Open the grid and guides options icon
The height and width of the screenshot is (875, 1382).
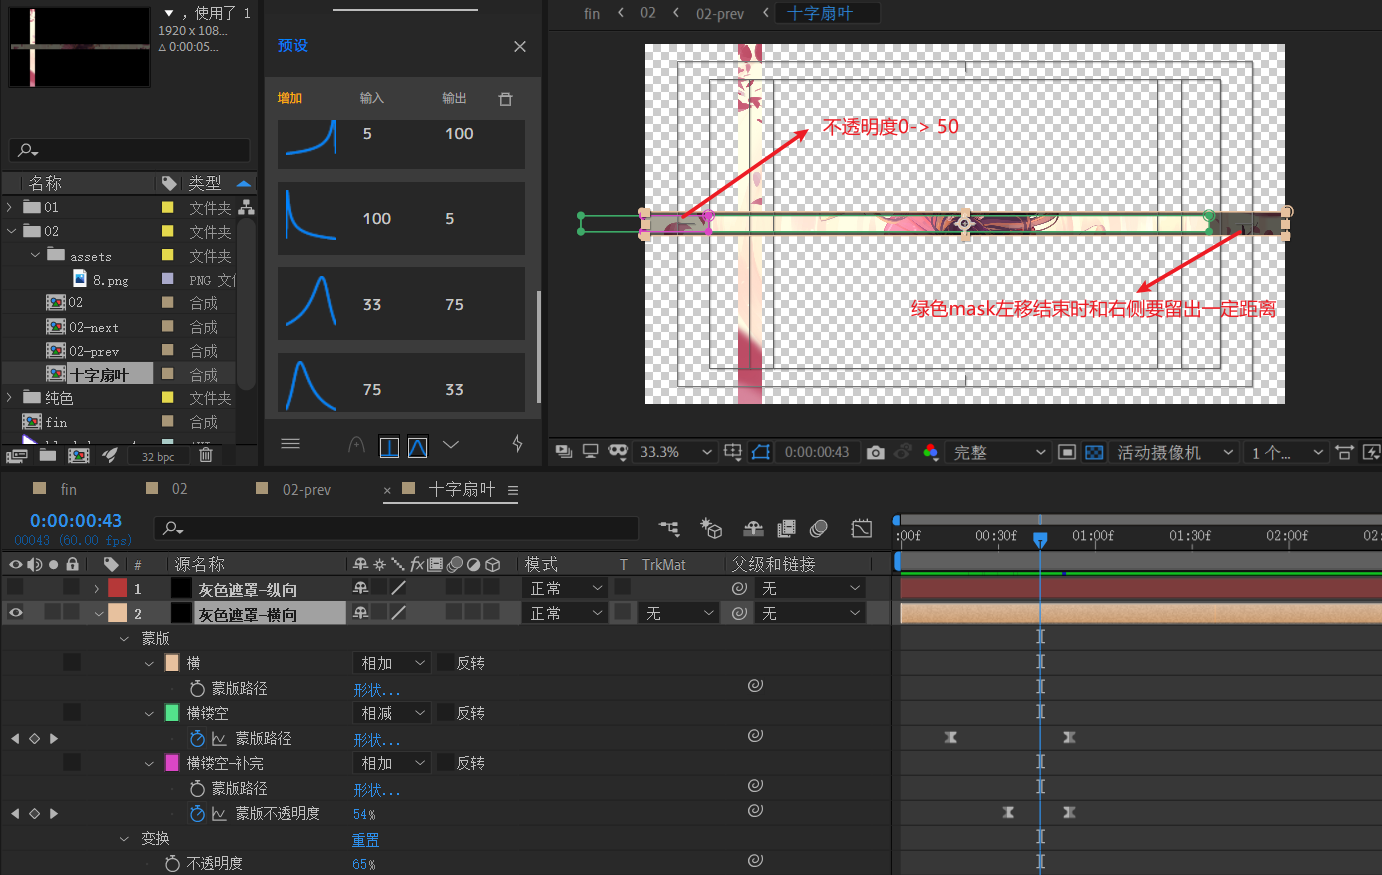point(732,452)
